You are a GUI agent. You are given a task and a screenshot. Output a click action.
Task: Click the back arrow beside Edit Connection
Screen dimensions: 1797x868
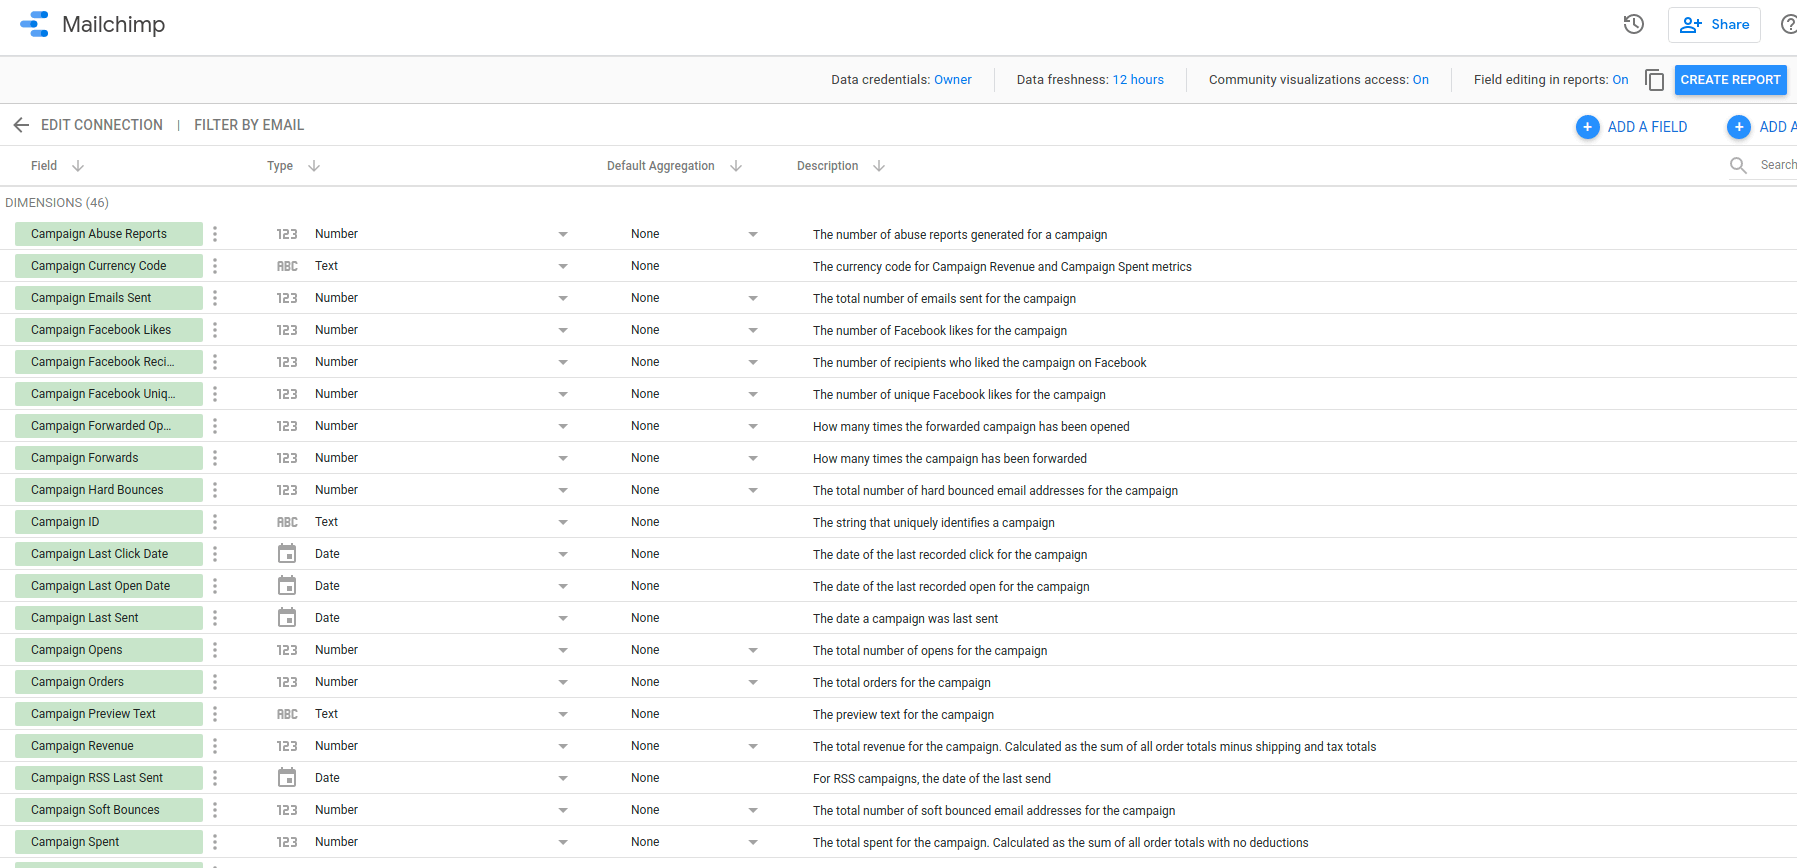(21, 125)
